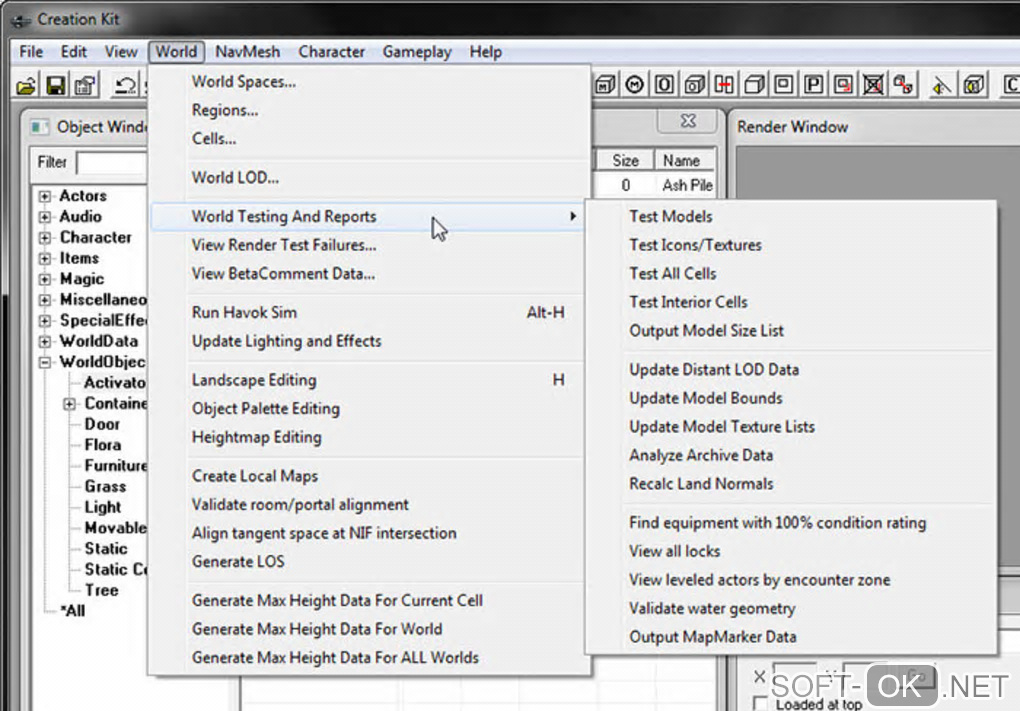The image size is (1020, 711).
Task: Choose Recalc Land Normals
Action: pyautogui.click(x=791, y=484)
